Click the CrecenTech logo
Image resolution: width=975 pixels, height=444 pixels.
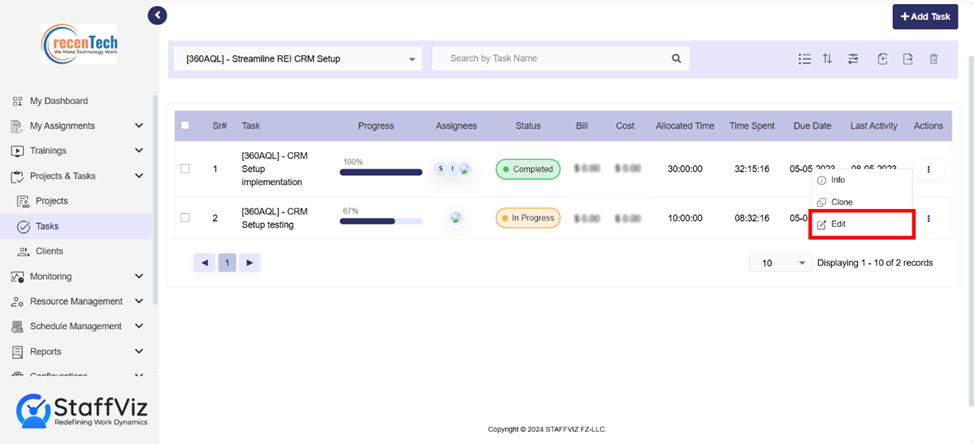(x=79, y=44)
